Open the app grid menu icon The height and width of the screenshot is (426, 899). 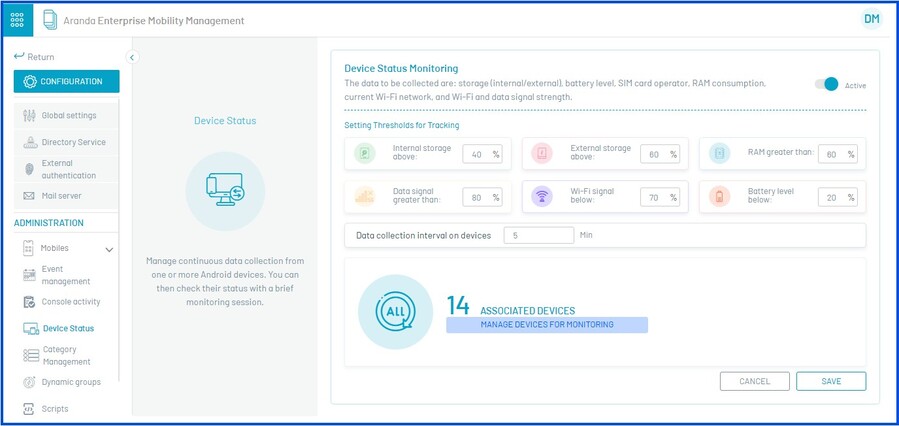pyautogui.click(x=18, y=20)
